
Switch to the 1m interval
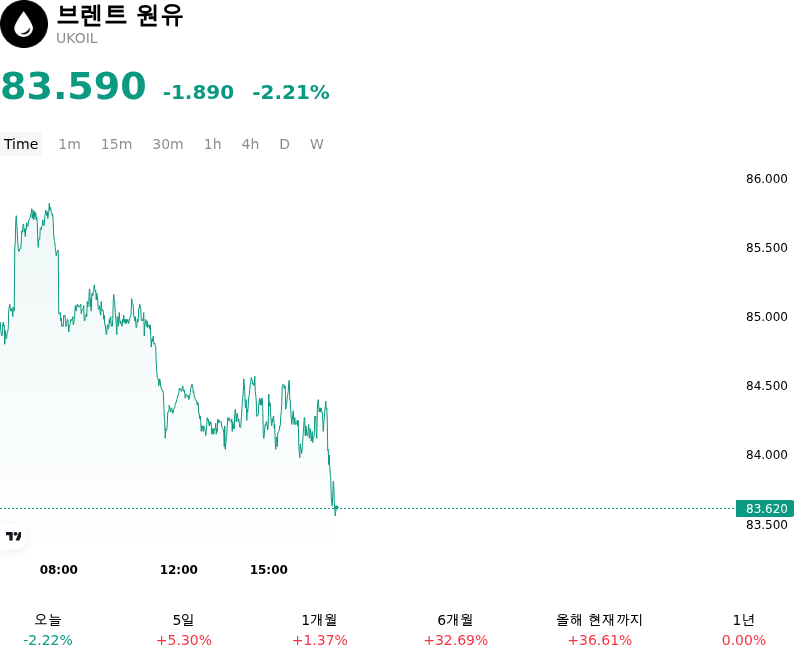point(69,144)
